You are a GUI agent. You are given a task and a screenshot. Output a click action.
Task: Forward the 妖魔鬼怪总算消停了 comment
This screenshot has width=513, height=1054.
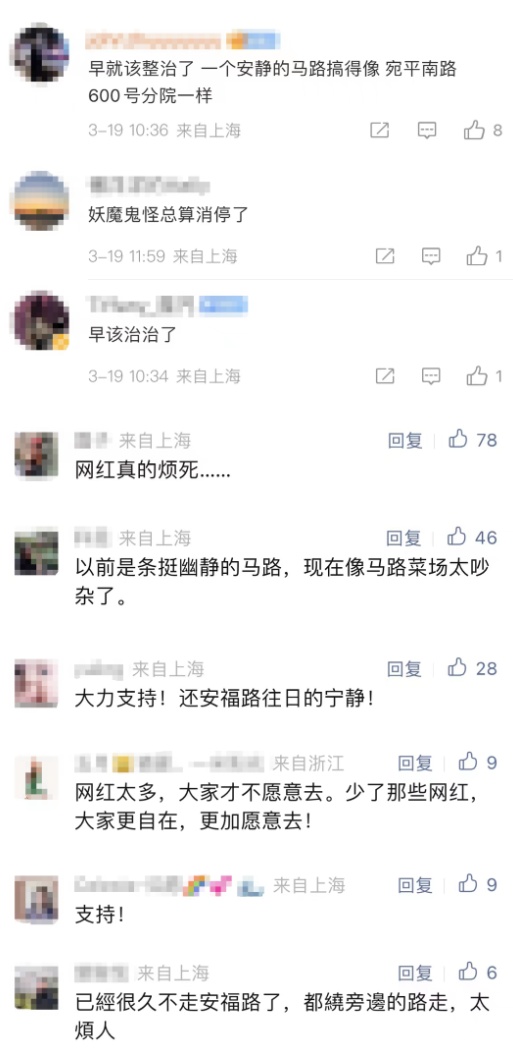[385, 255]
